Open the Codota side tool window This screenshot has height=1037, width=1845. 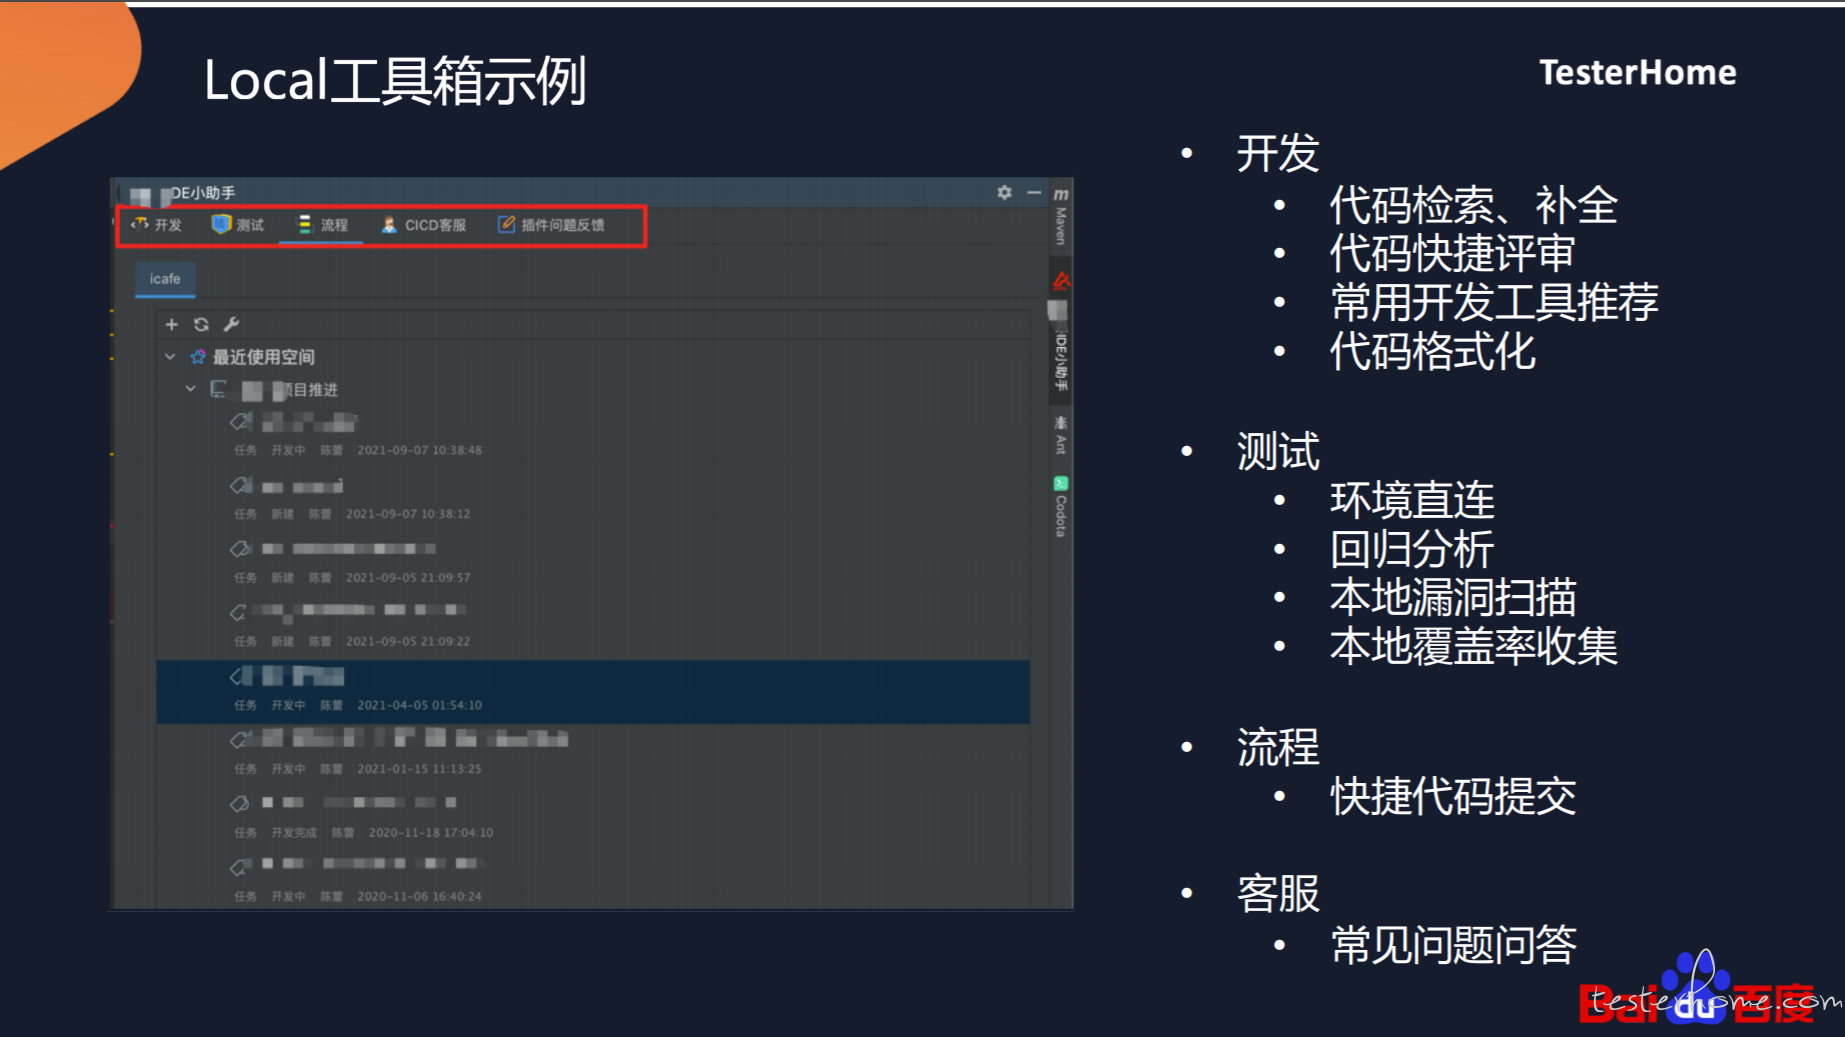[x=1060, y=508]
